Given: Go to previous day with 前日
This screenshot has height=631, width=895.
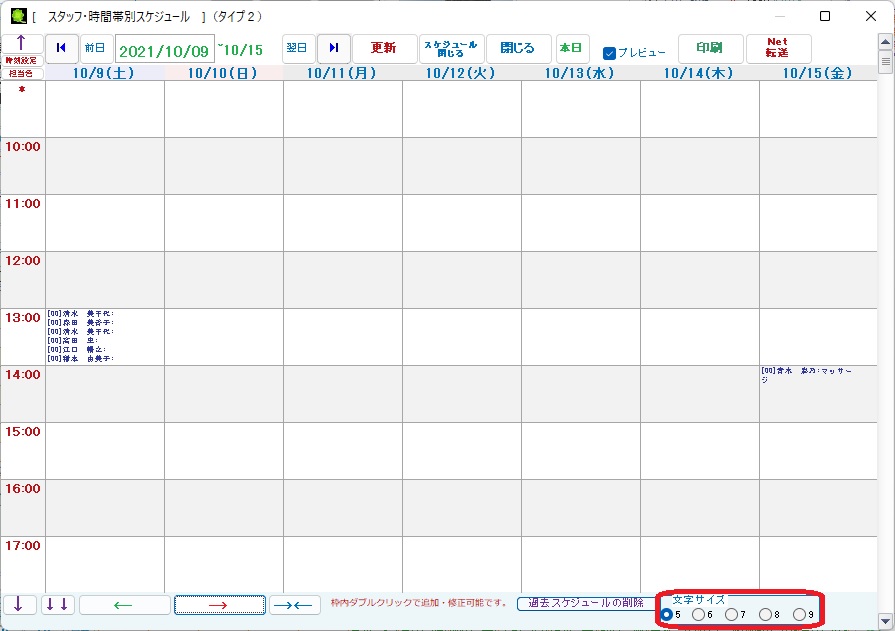Looking at the screenshot, I should [x=95, y=48].
